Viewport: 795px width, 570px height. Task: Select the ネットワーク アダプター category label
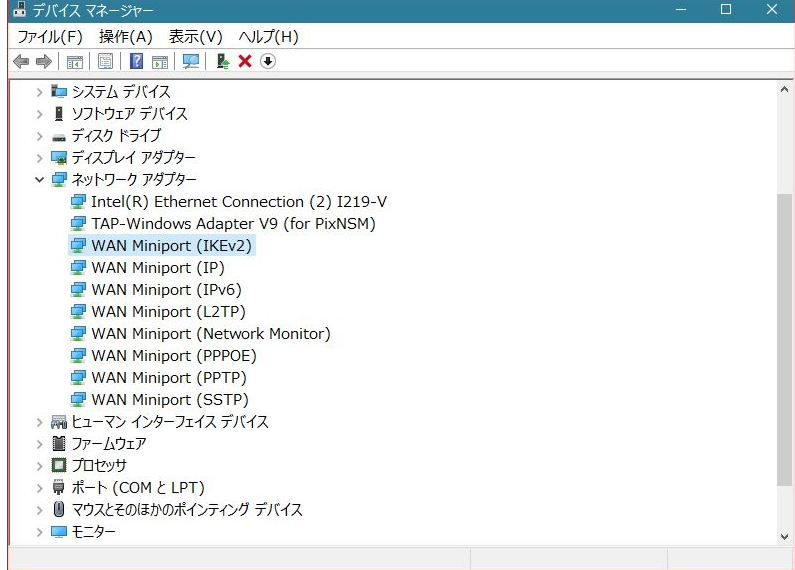coord(134,180)
